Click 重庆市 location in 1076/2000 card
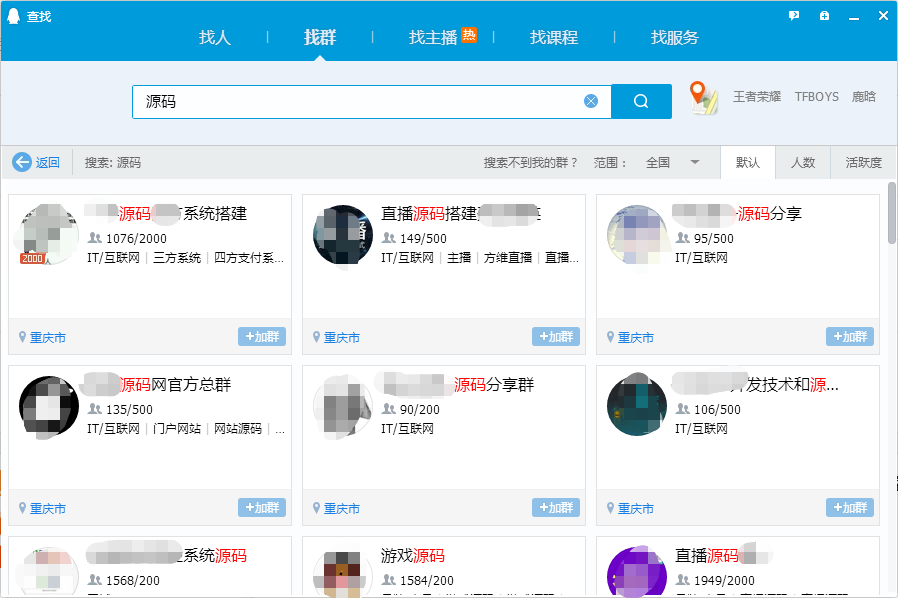The width and height of the screenshot is (898, 598). pyautogui.click(x=48, y=338)
